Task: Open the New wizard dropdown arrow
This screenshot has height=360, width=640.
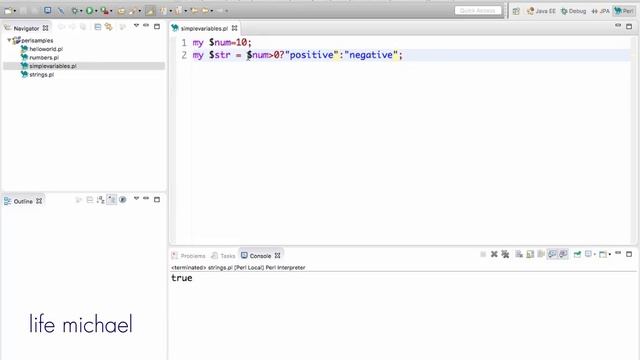Action: point(15,11)
